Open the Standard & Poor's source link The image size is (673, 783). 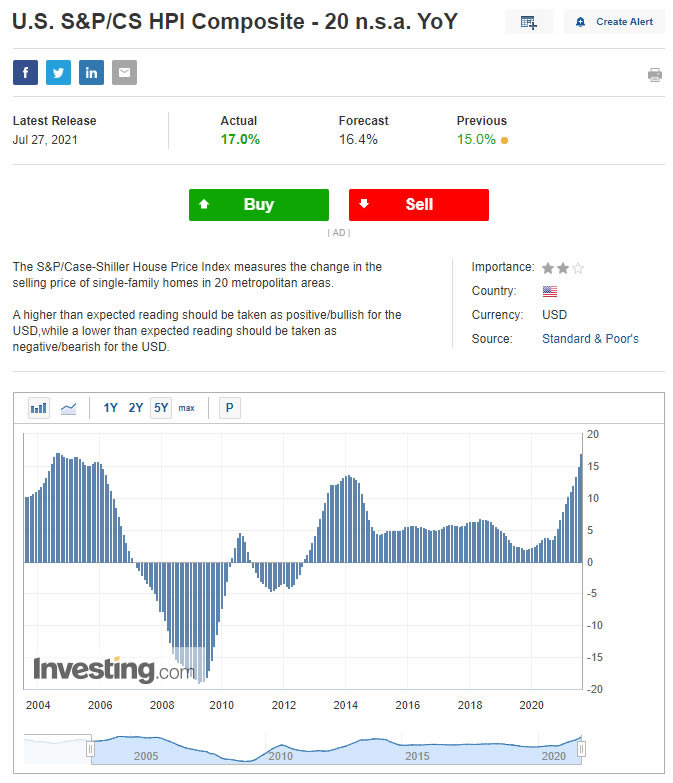(590, 339)
